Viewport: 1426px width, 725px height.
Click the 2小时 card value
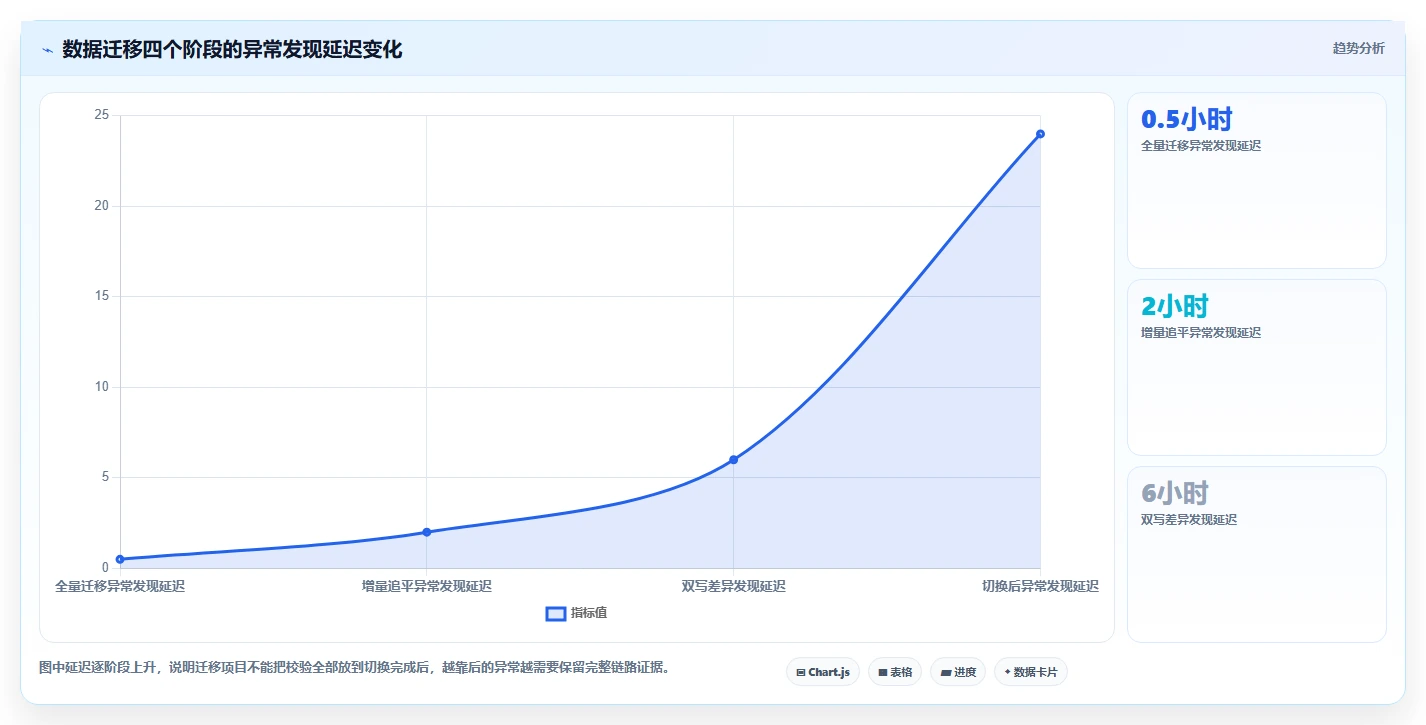[1175, 306]
